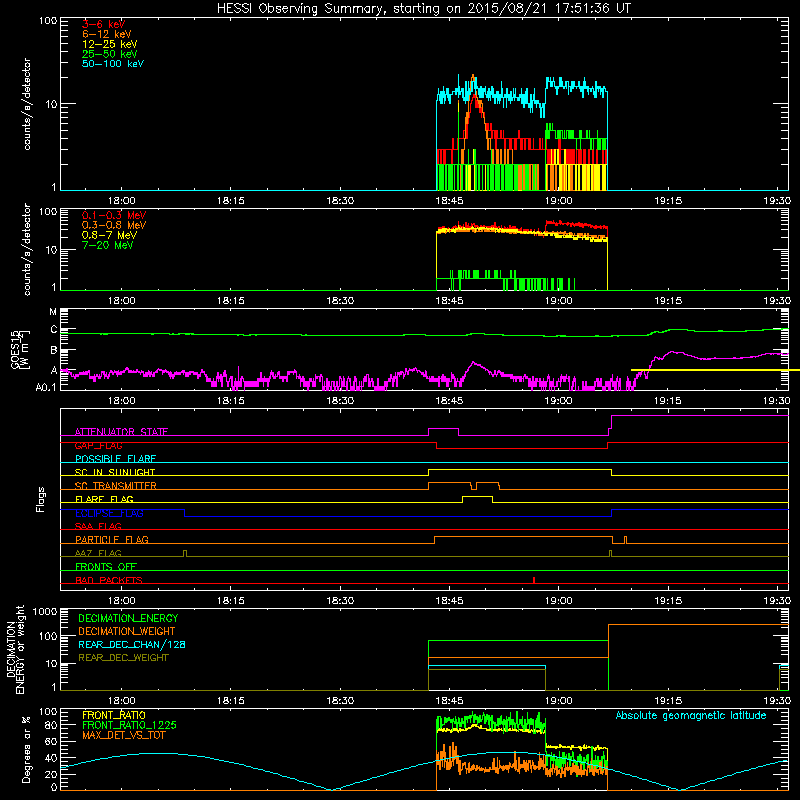
Task: Click the vertical Flags axis label
Action: [41, 499]
